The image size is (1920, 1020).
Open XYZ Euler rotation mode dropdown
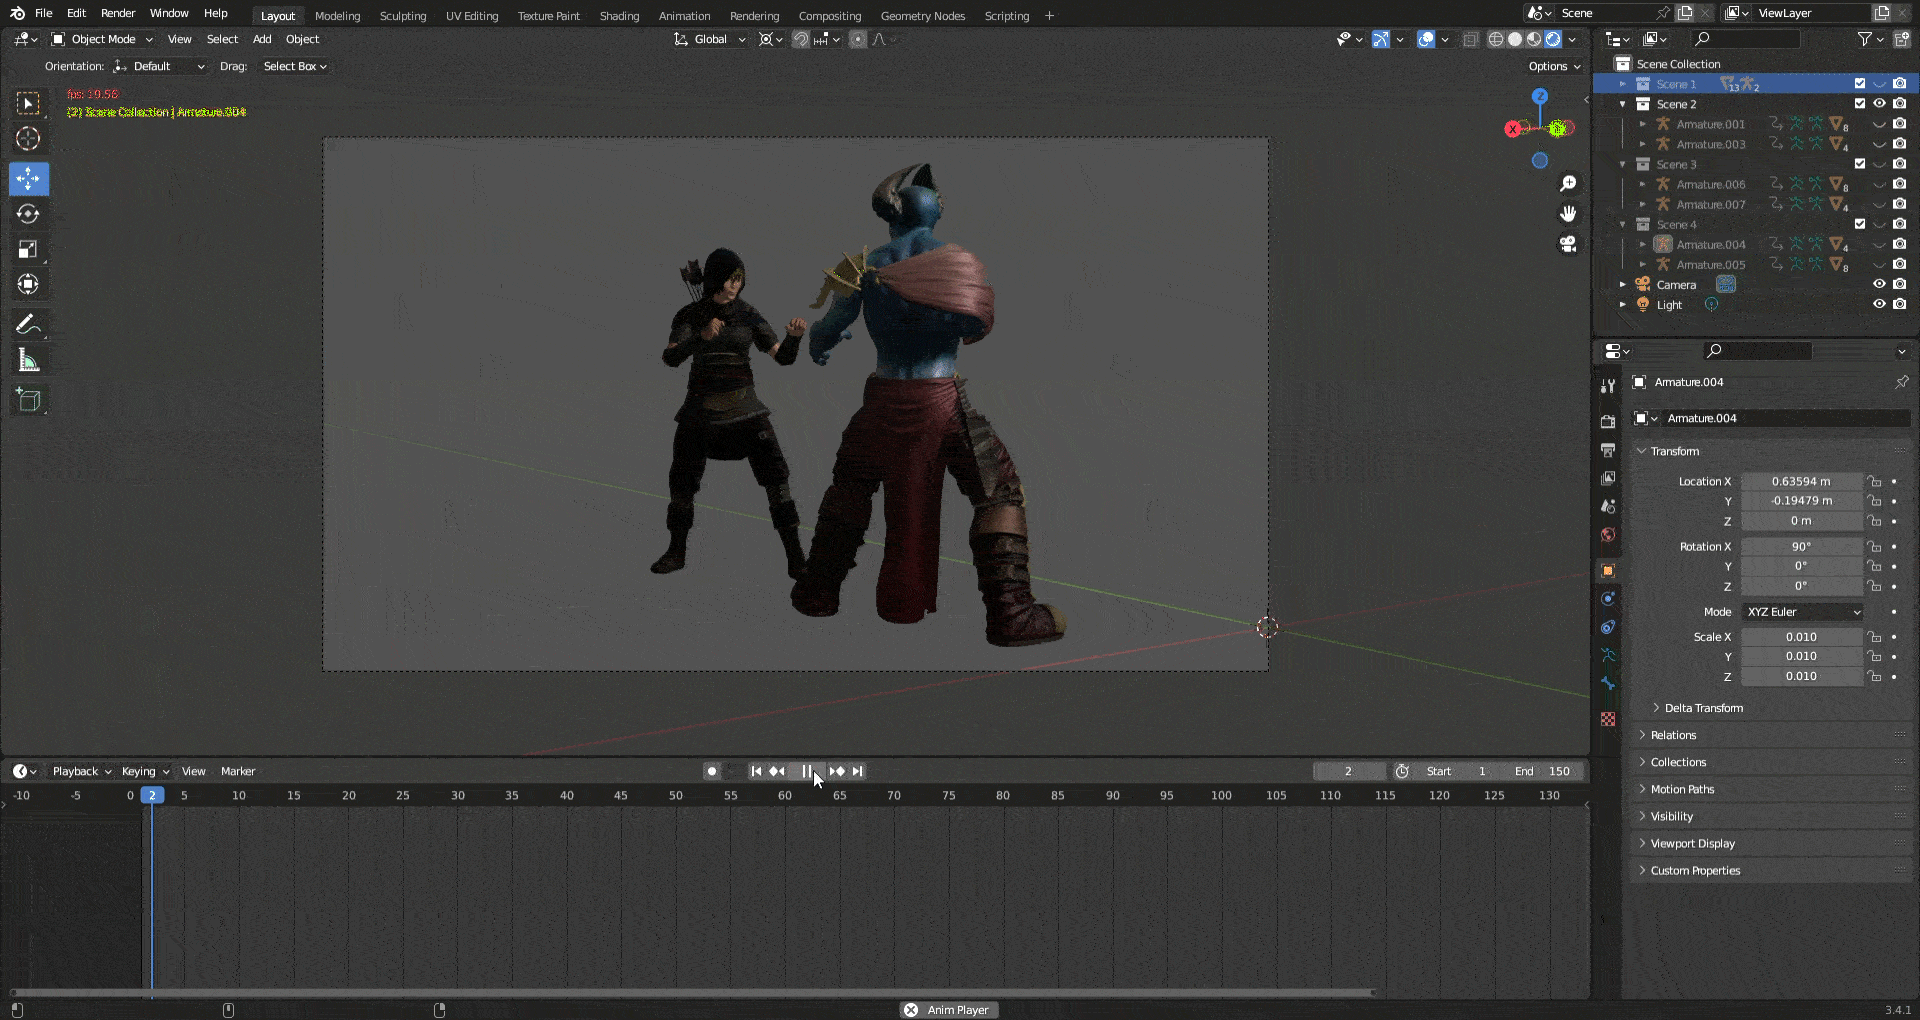[1804, 612]
